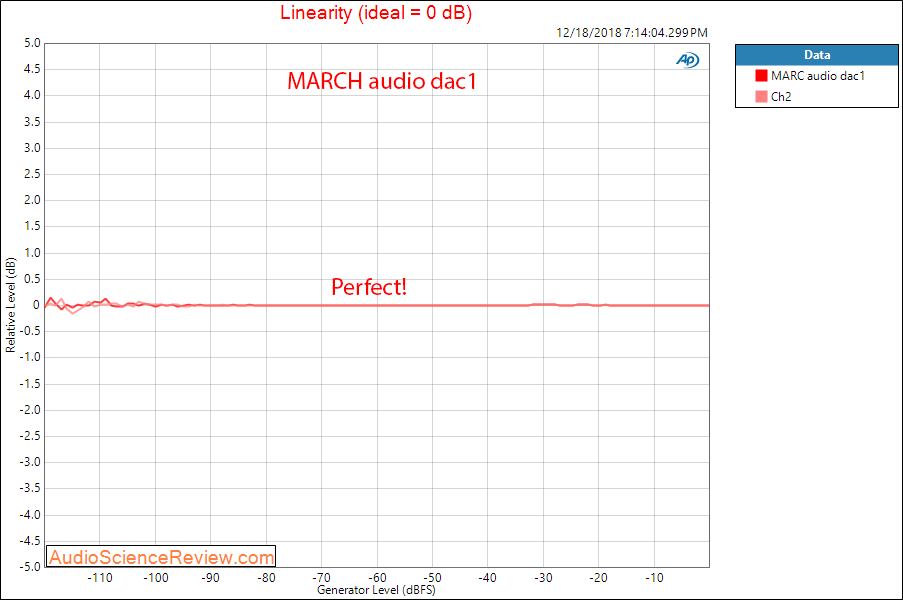Click the AP logo icon in the graph

coord(688,59)
